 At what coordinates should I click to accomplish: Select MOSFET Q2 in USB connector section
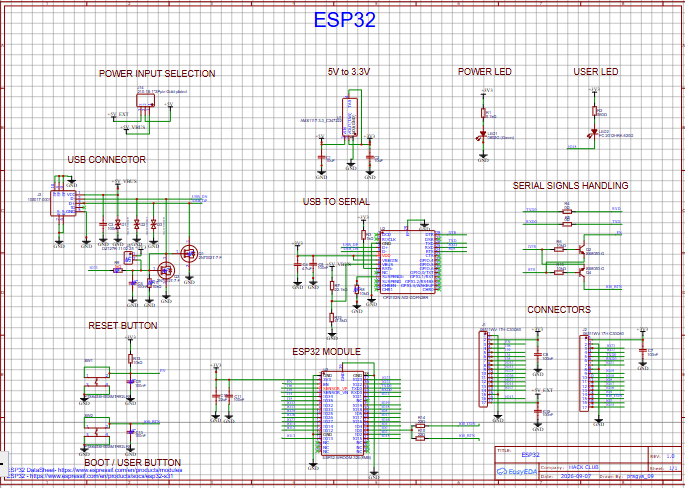pos(166,271)
